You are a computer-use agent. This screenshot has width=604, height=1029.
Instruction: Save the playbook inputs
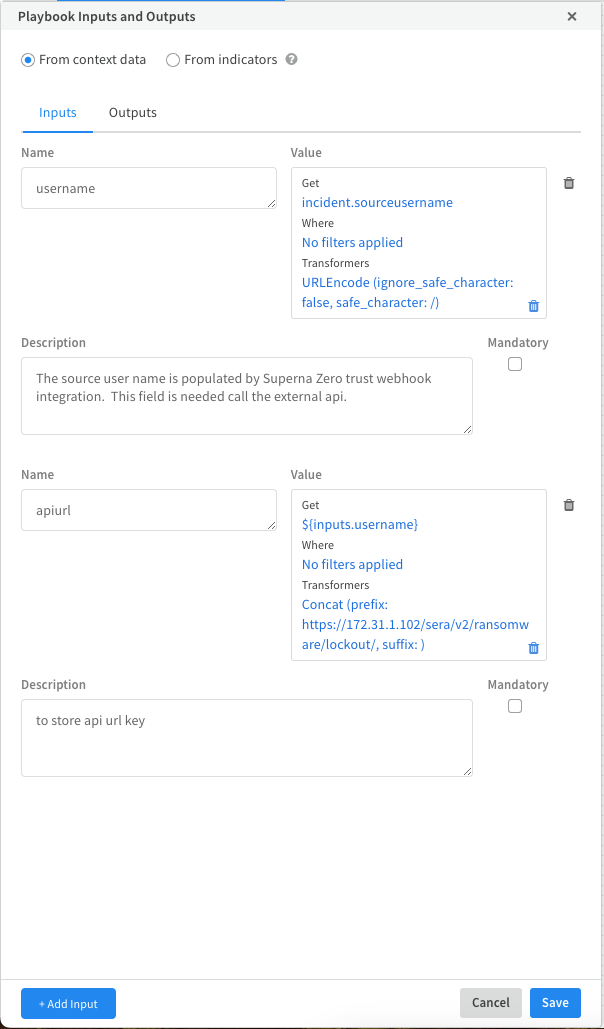tap(555, 1002)
